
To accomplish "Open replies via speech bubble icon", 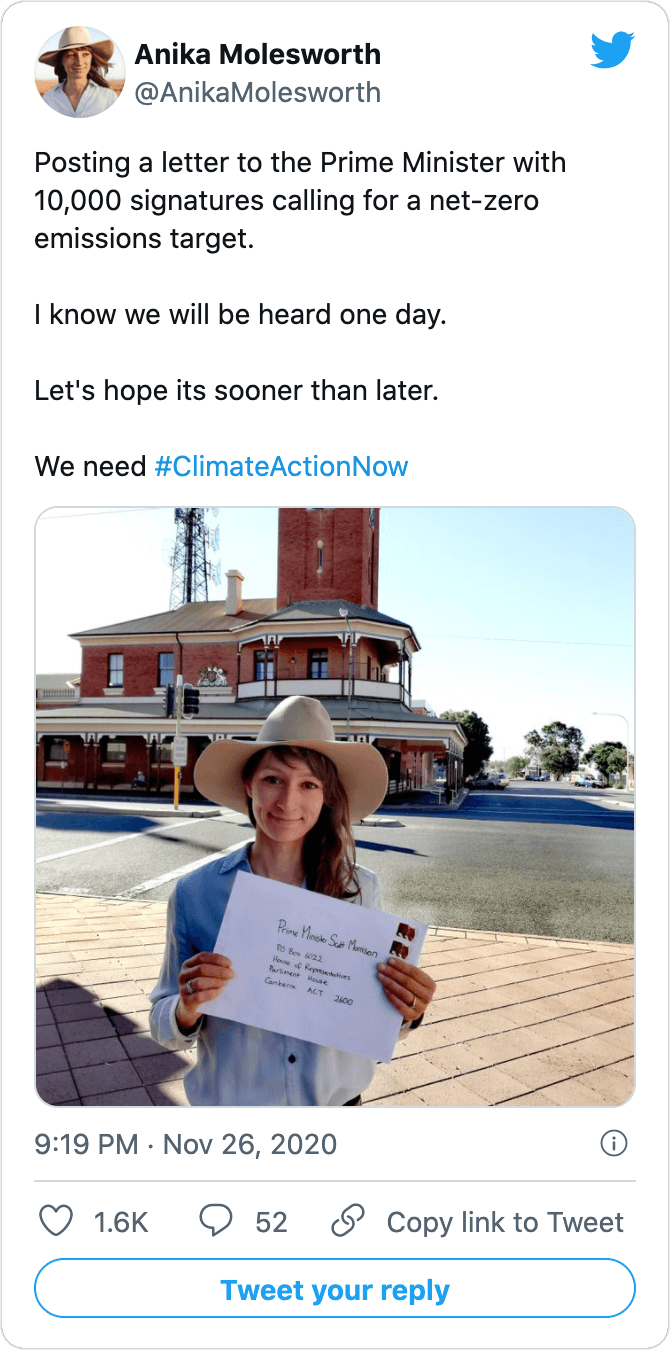I will (x=215, y=1221).
